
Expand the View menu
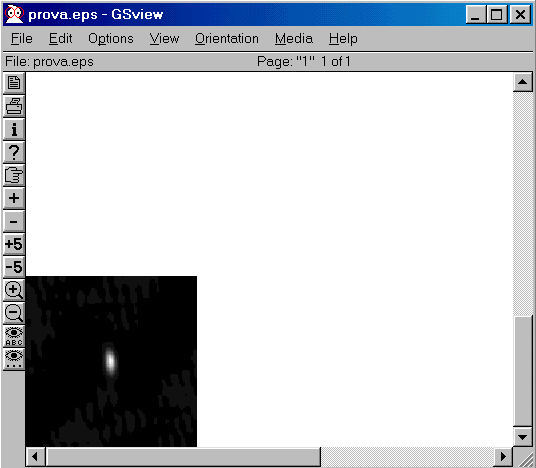click(164, 39)
